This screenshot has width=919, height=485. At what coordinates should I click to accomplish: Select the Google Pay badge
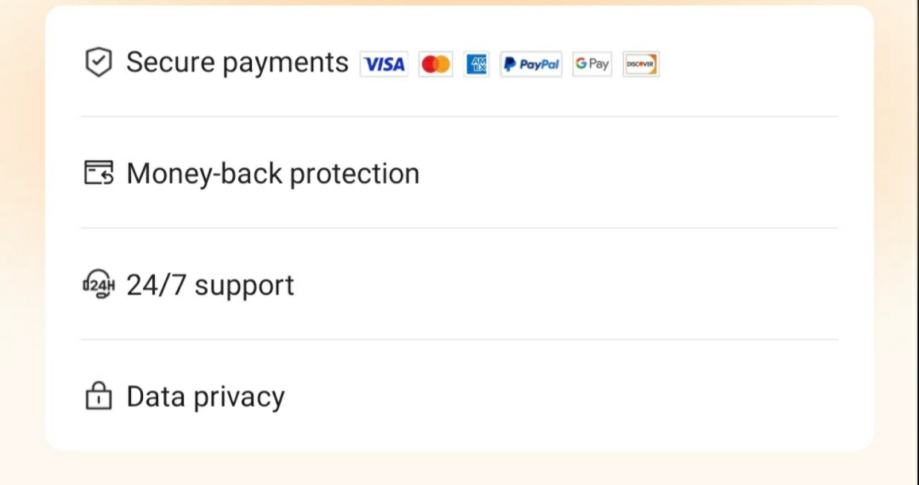[592, 65]
